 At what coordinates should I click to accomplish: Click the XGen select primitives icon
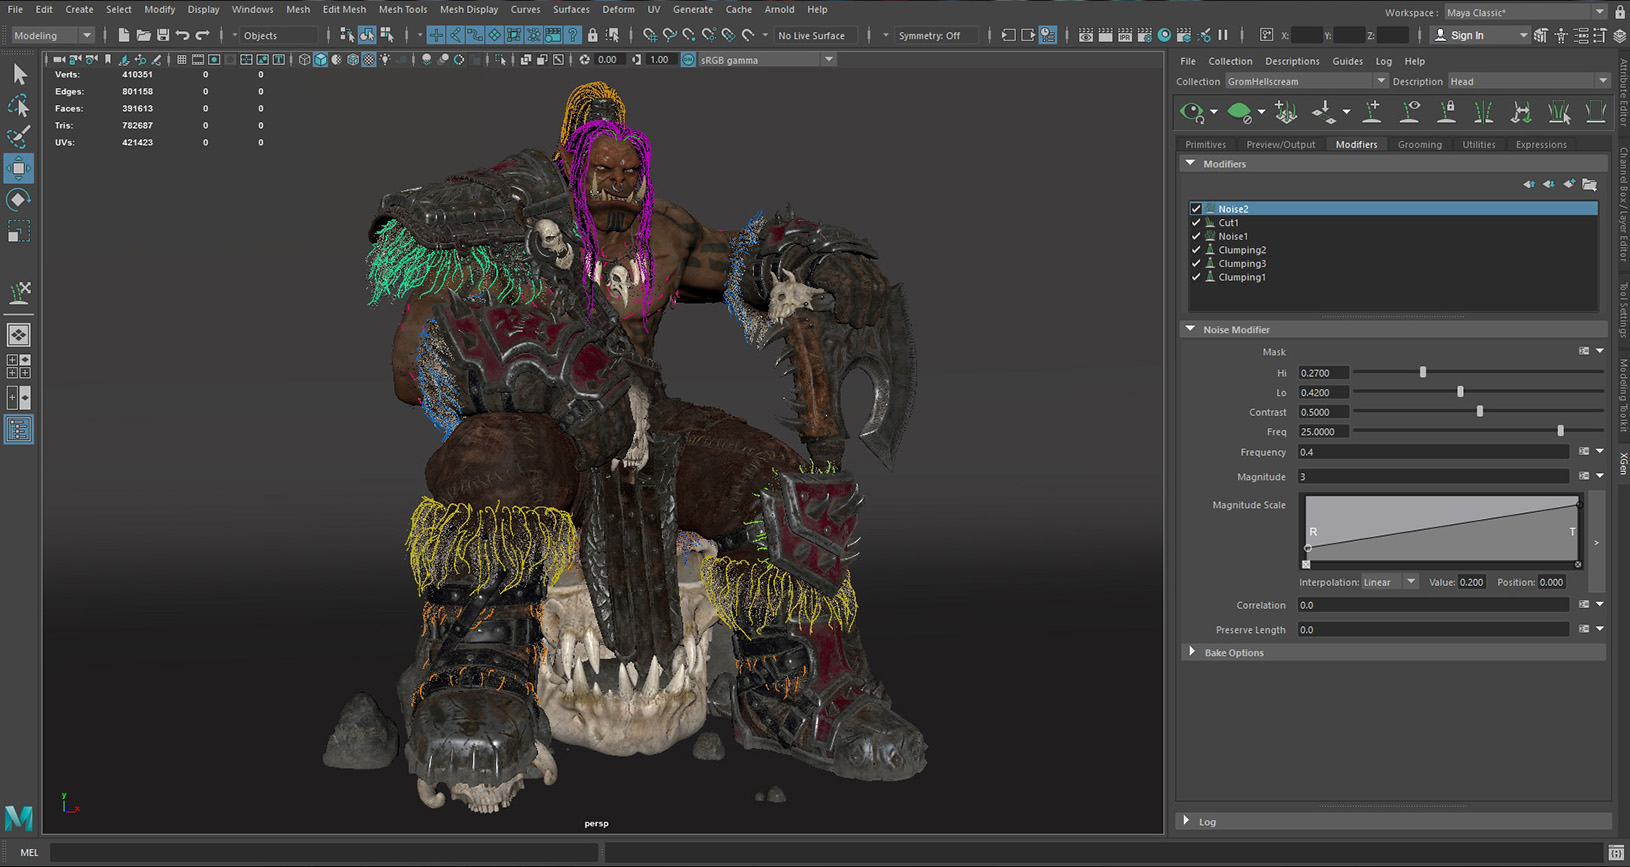[x=1559, y=112]
